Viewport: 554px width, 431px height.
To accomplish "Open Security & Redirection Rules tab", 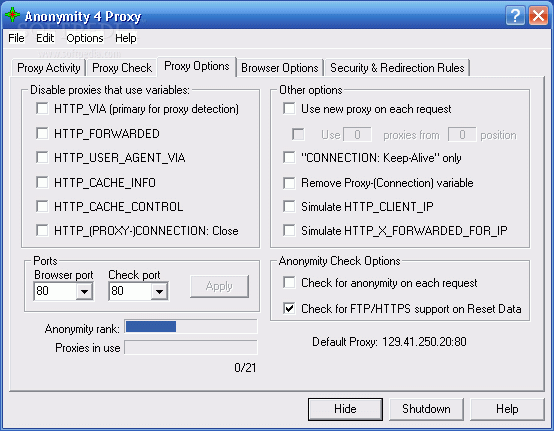I will 397,67.
